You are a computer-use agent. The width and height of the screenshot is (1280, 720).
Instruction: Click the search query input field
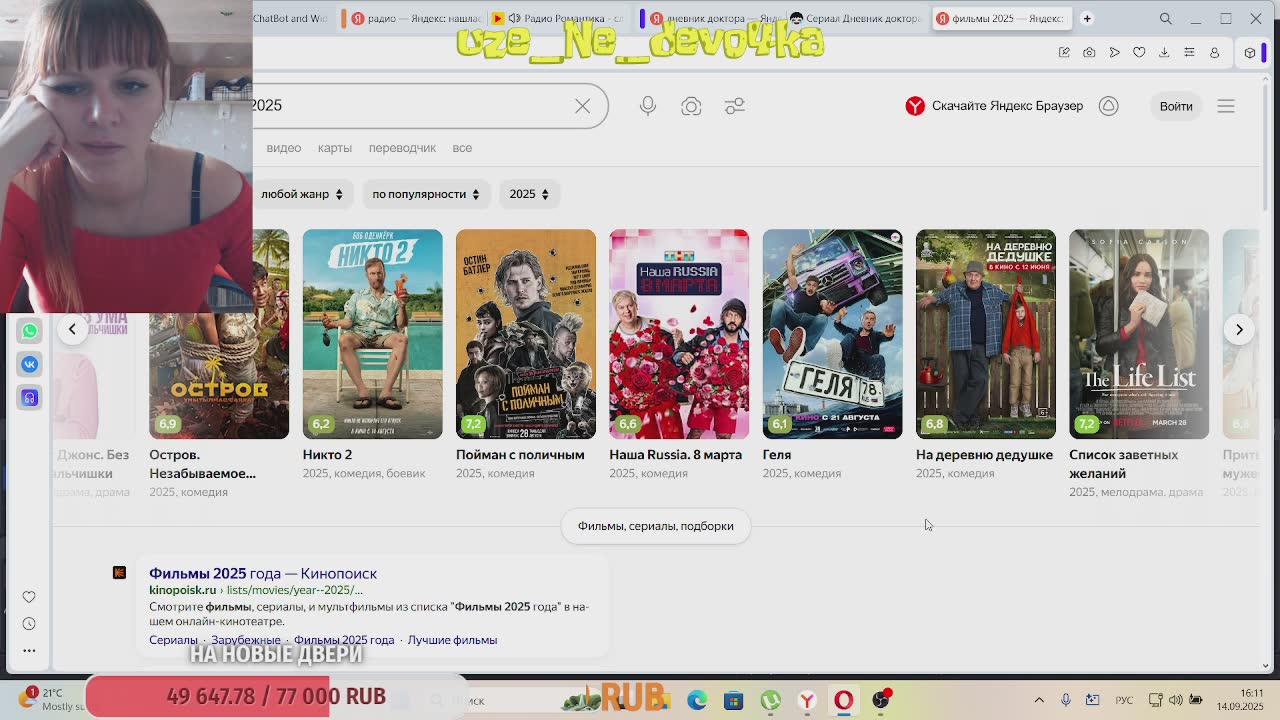point(410,106)
